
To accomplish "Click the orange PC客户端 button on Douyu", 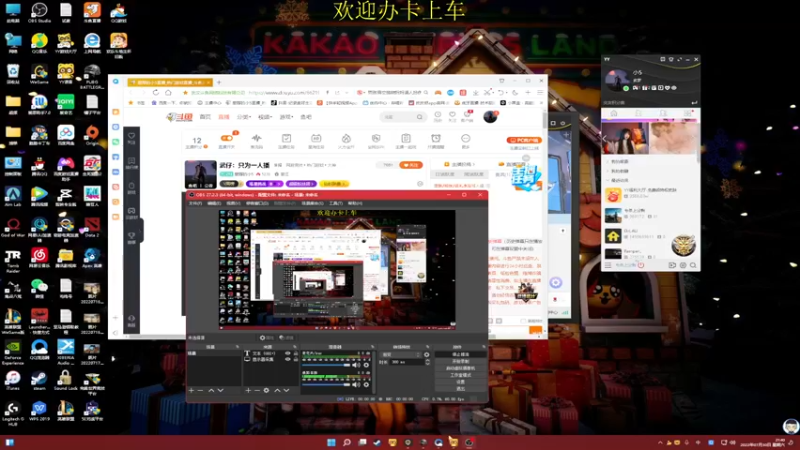I will coord(524,140).
